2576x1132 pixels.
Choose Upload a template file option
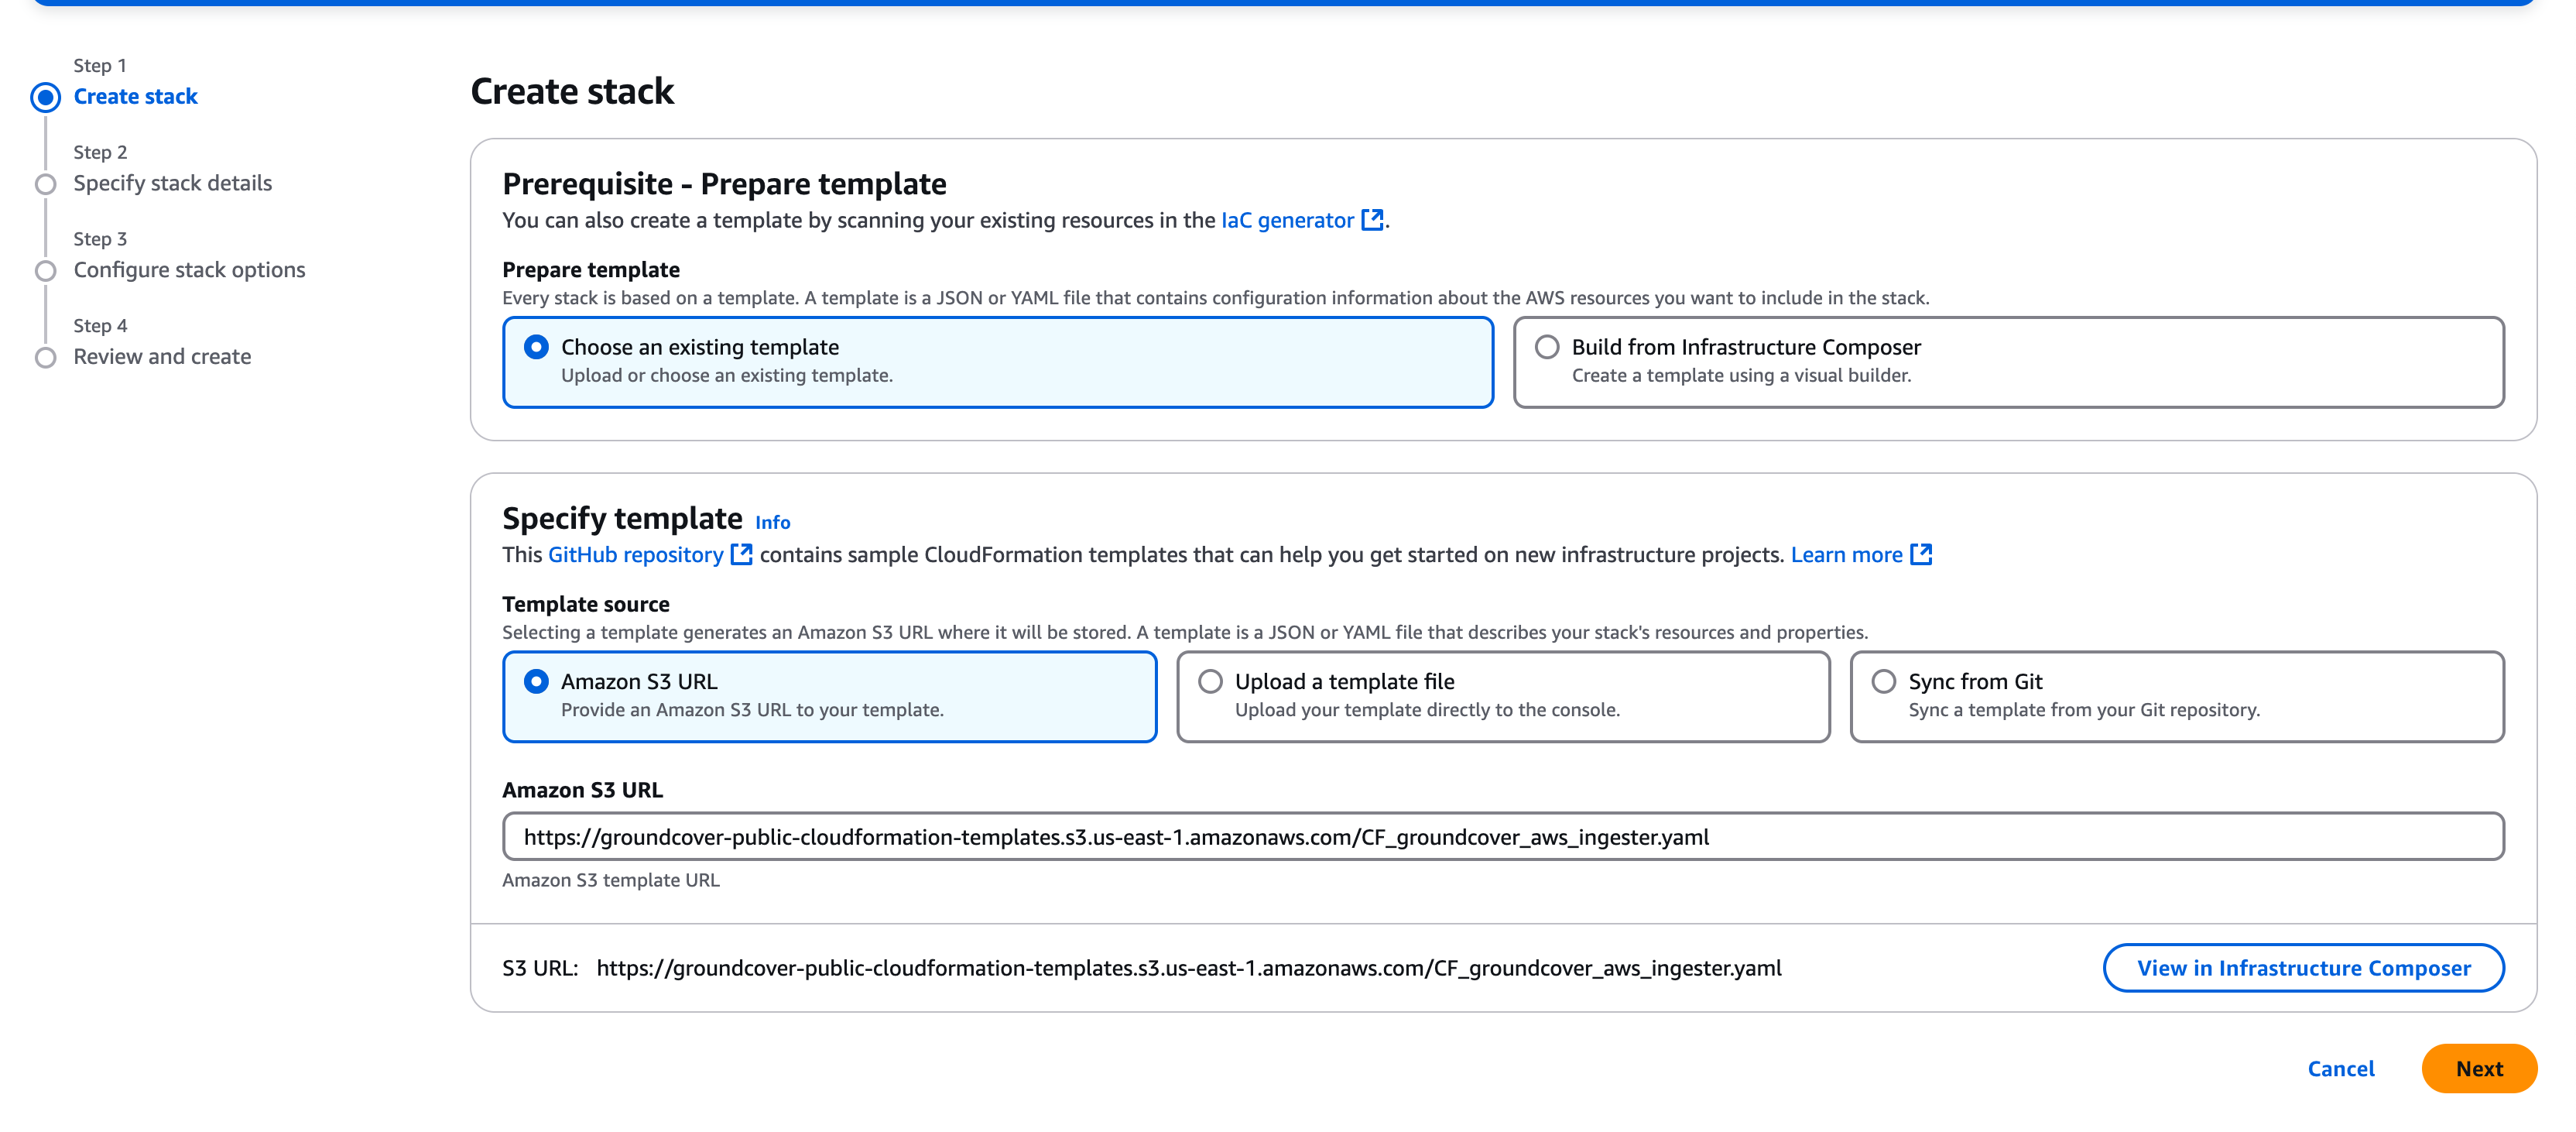click(1210, 682)
